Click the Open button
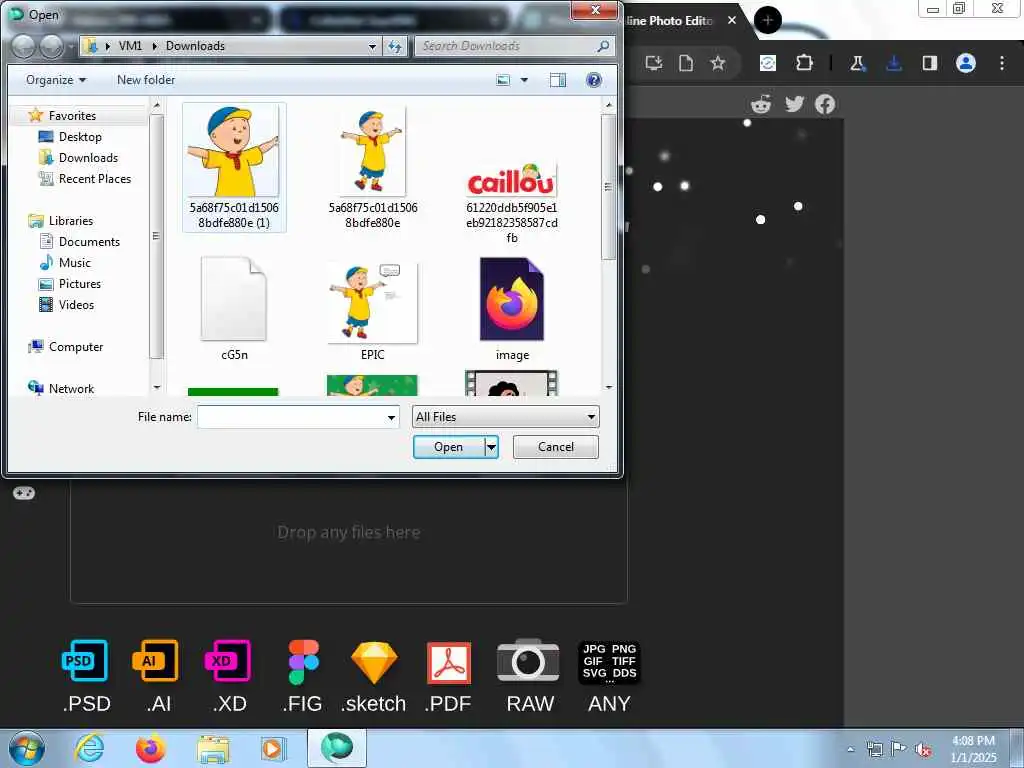Image resolution: width=1024 pixels, height=768 pixels. [449, 447]
